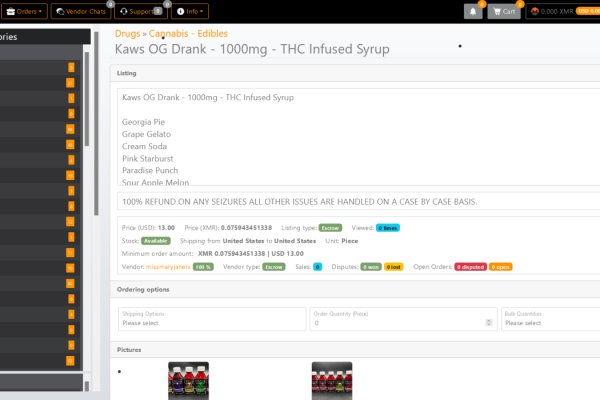Go to the Drugs category breadcrumb
This screenshot has width=600, height=400.
click(x=127, y=34)
